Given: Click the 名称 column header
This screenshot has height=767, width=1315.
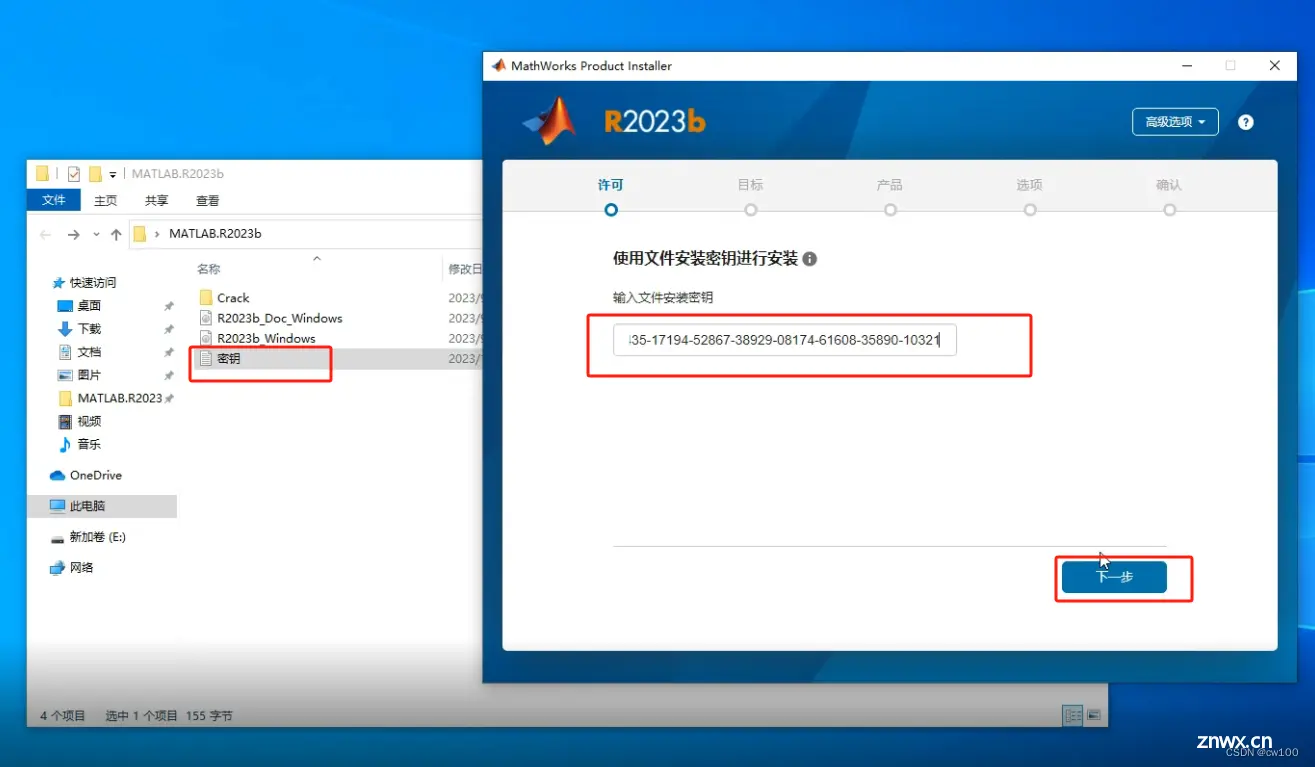Looking at the screenshot, I should (208, 269).
